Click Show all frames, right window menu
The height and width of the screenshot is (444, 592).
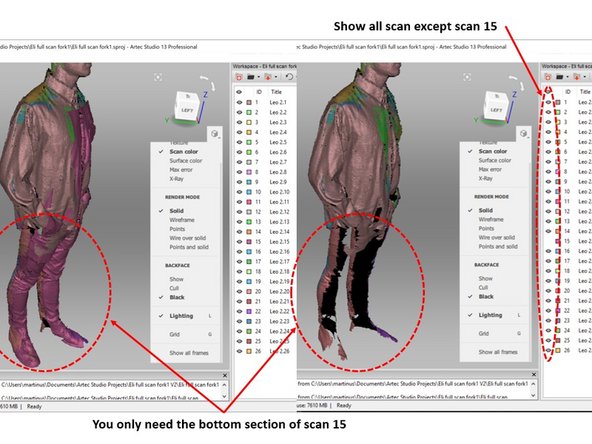pos(498,352)
